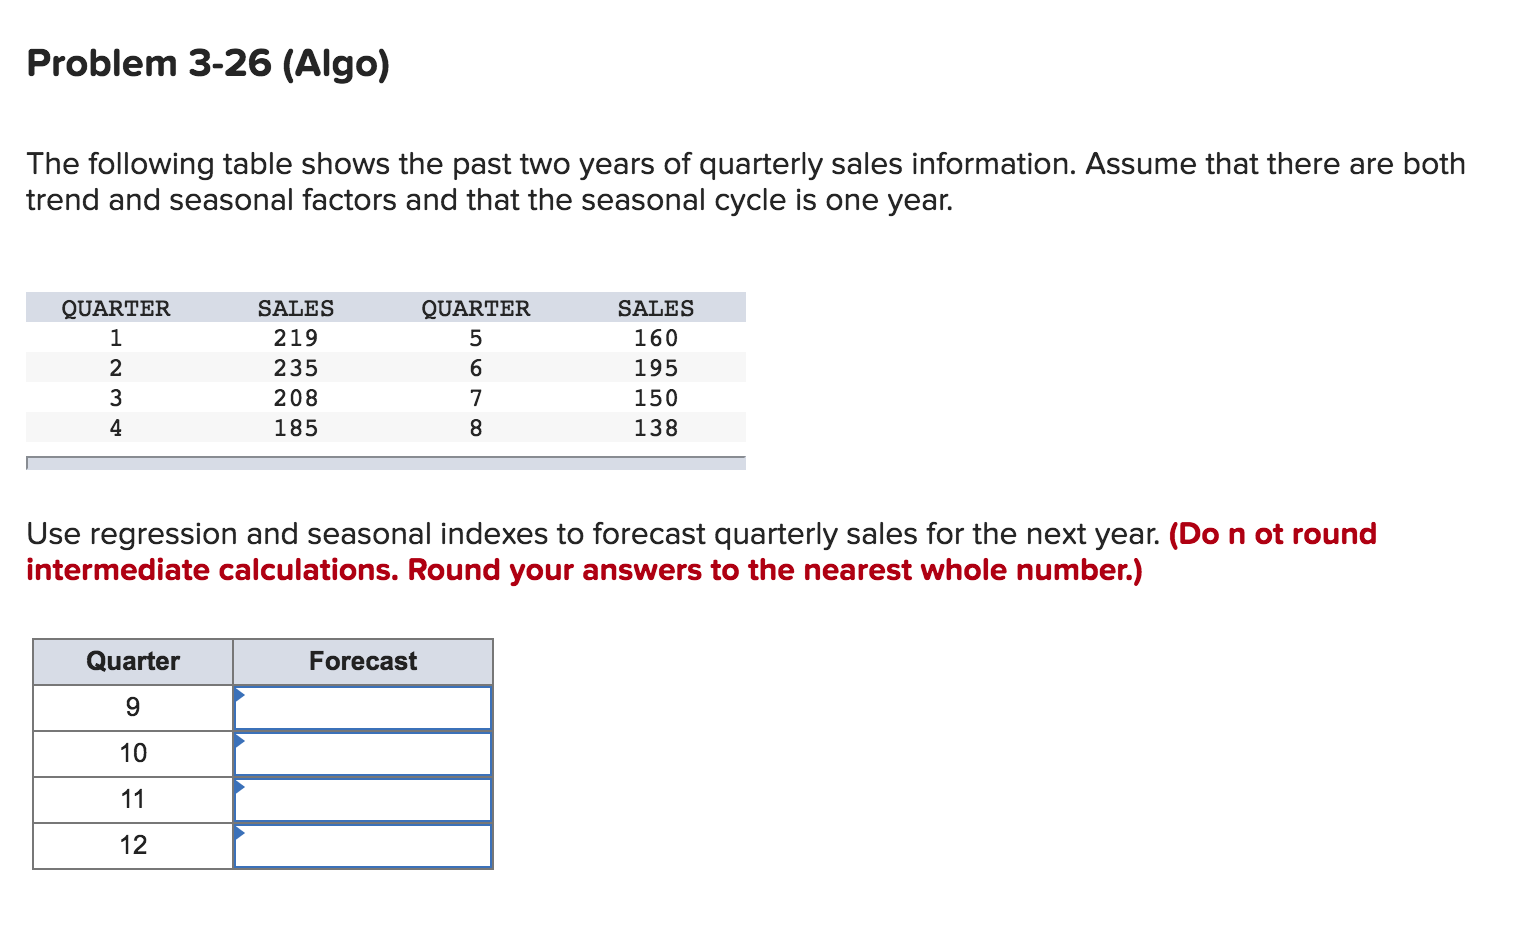
Task: Click the sales value 195 for quarter 6
Action: click(x=655, y=367)
